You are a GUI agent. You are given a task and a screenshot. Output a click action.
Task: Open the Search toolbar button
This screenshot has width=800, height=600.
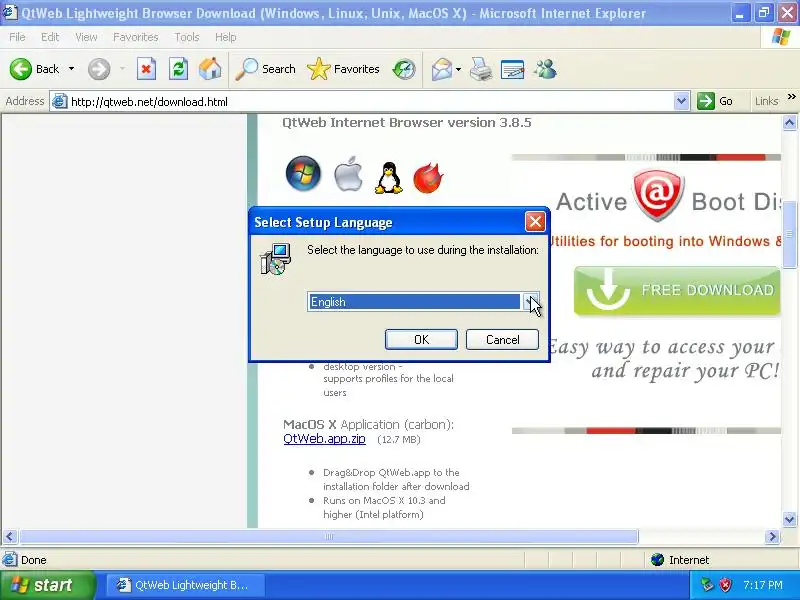(x=265, y=69)
